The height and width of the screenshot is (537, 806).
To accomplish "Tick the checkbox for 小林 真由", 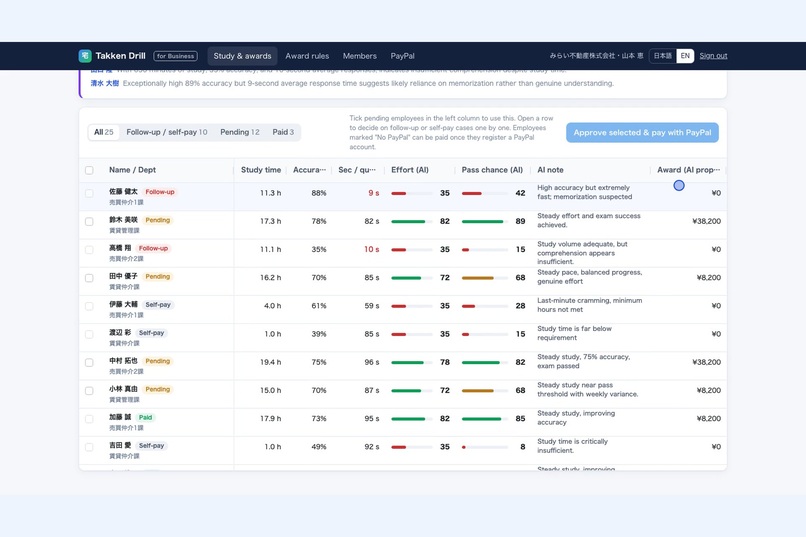I will point(89,391).
